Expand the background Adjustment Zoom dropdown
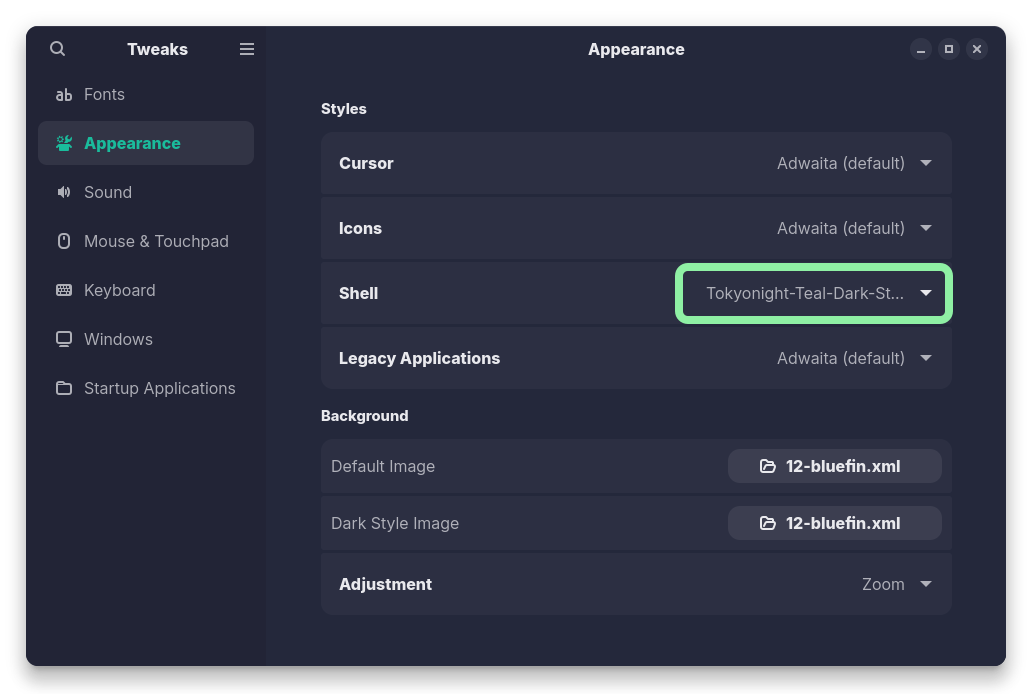Screen dimensions: 1031x694 [x=896, y=584]
